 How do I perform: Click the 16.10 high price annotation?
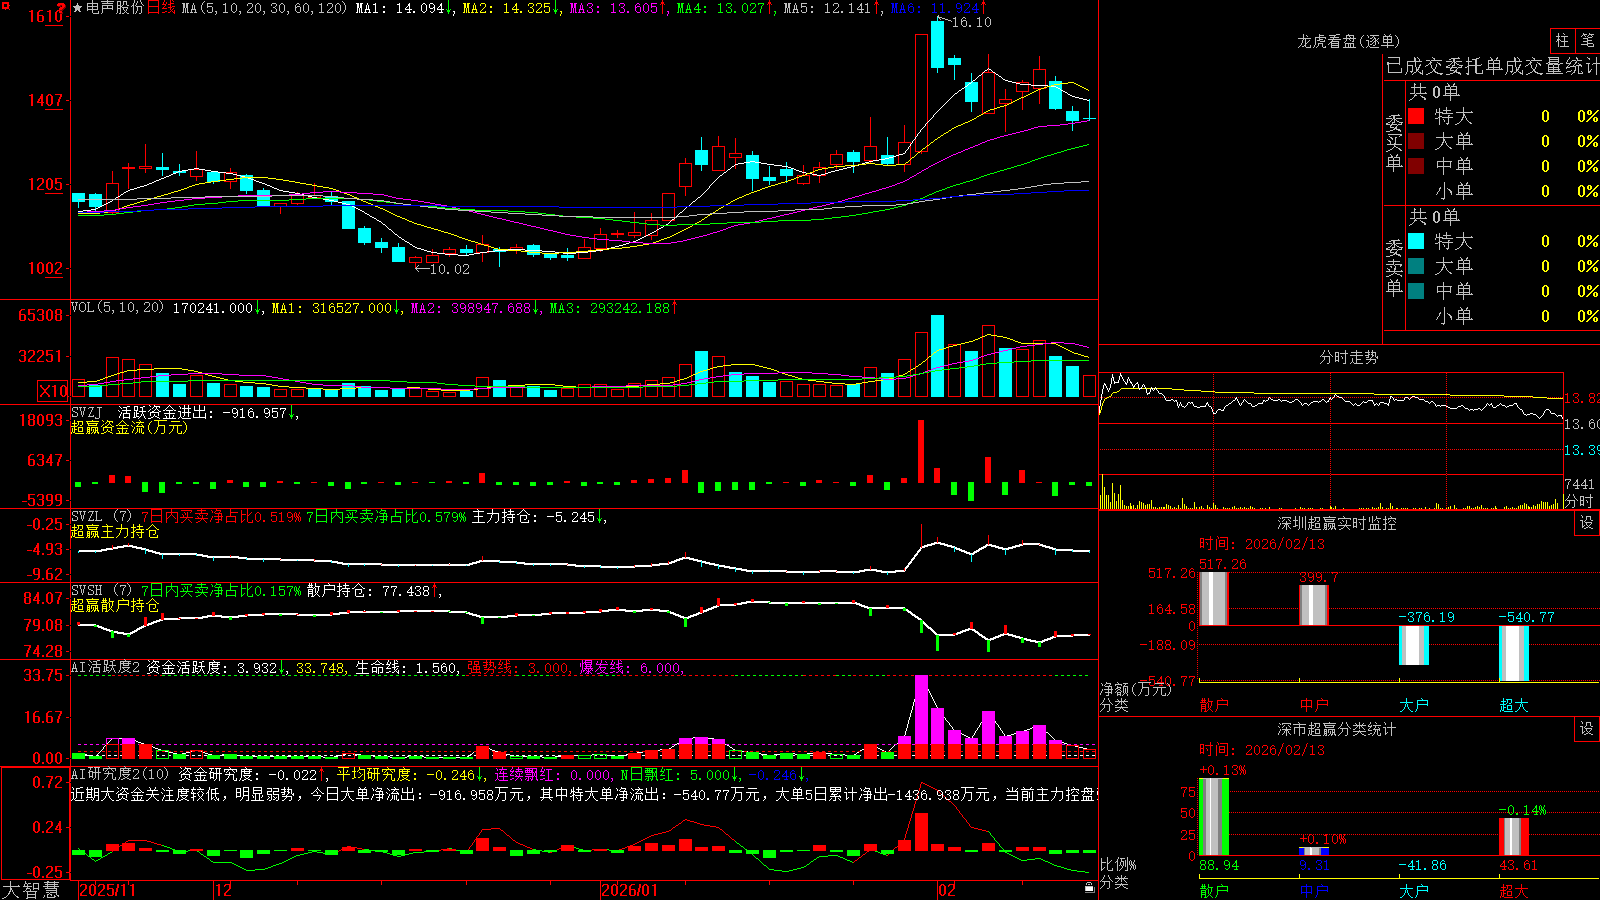point(971,22)
